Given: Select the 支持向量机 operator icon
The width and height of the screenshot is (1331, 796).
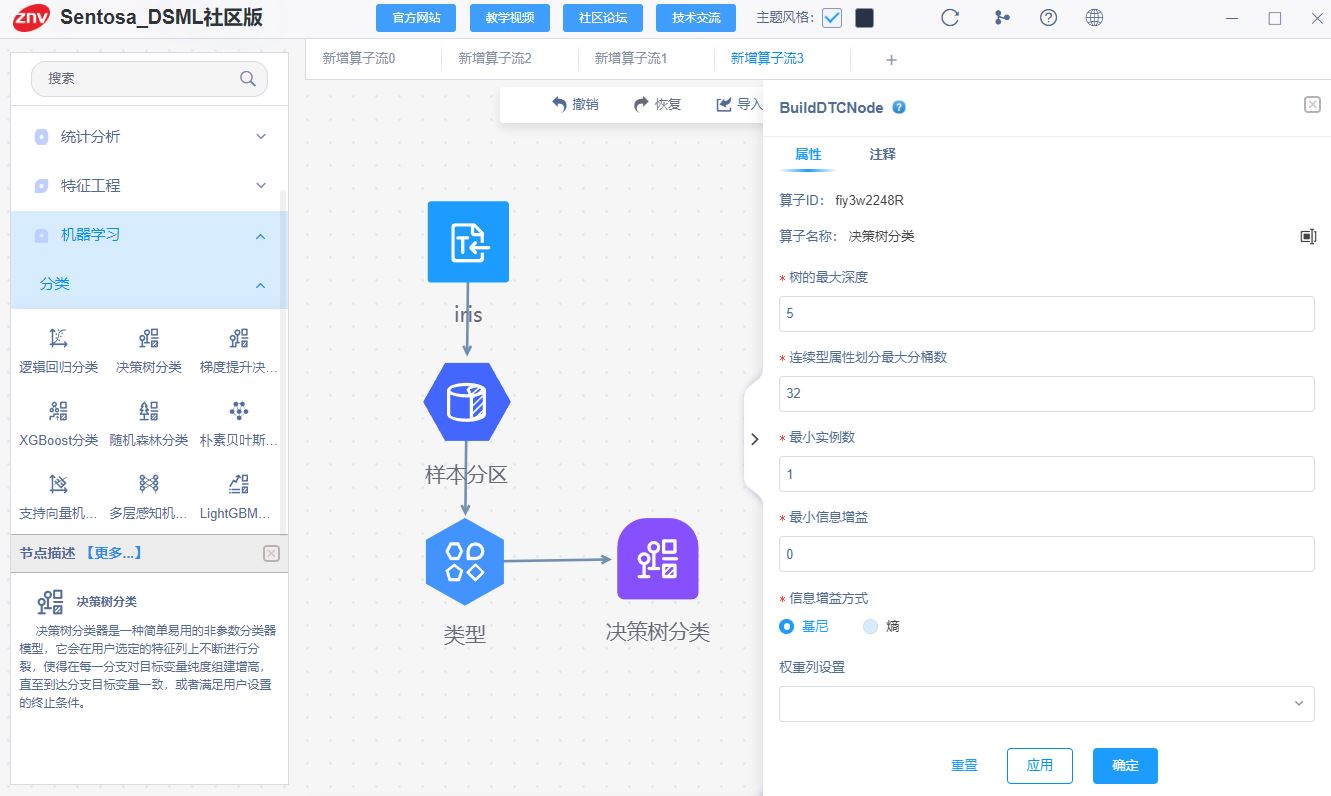Looking at the screenshot, I should click(59, 485).
